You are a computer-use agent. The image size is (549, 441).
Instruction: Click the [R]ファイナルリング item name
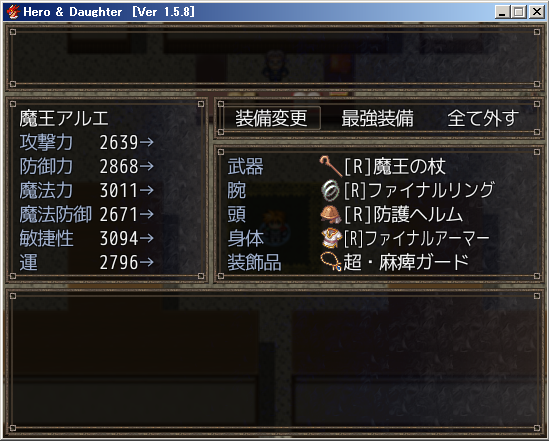tap(419, 190)
